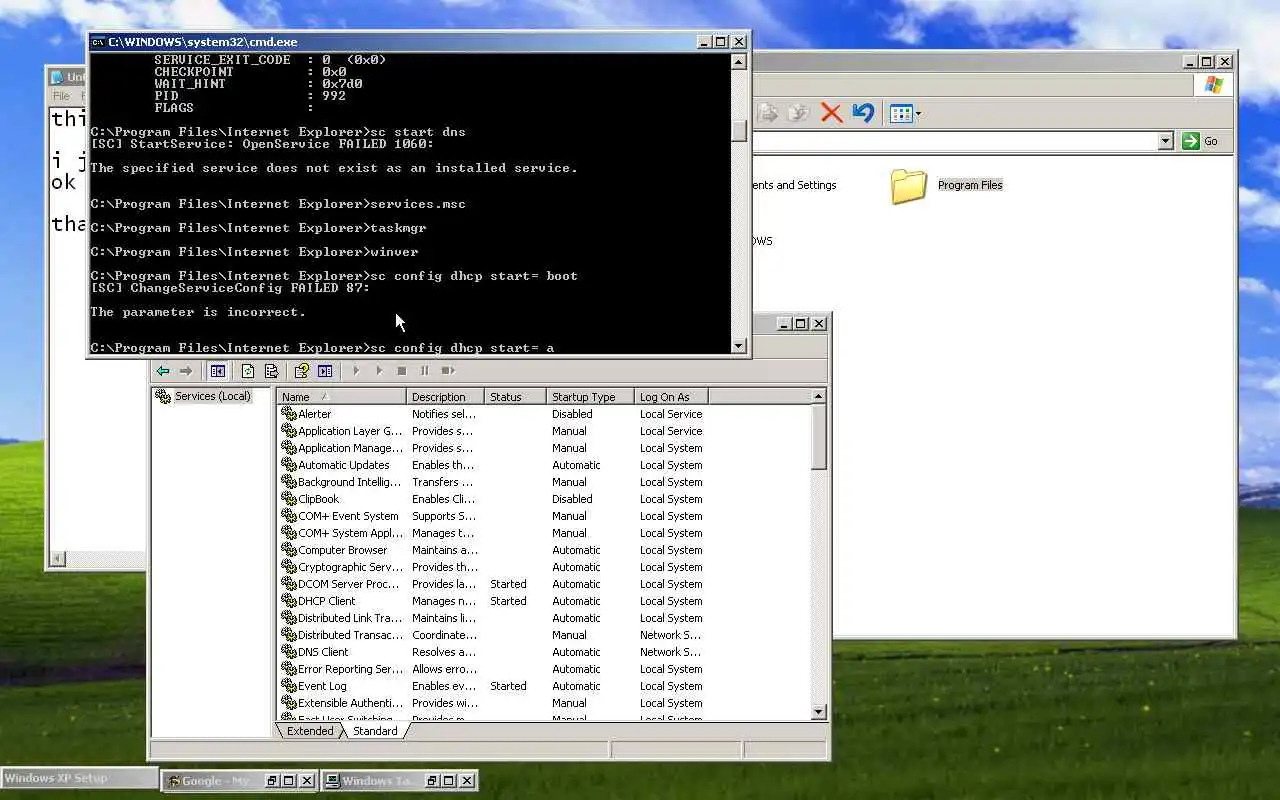Open the File menu in Notepad
The height and width of the screenshot is (800, 1280).
click(x=61, y=96)
